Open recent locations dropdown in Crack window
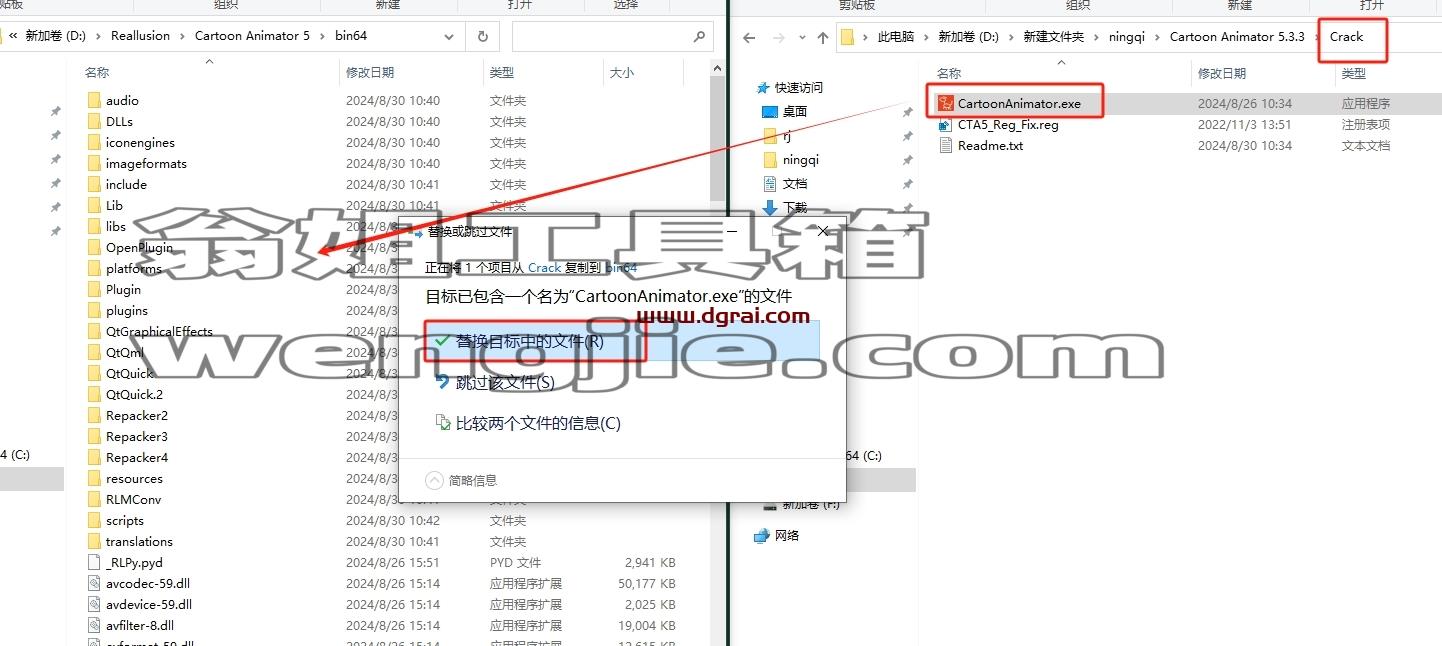1442x646 pixels. pyautogui.click(x=802, y=38)
